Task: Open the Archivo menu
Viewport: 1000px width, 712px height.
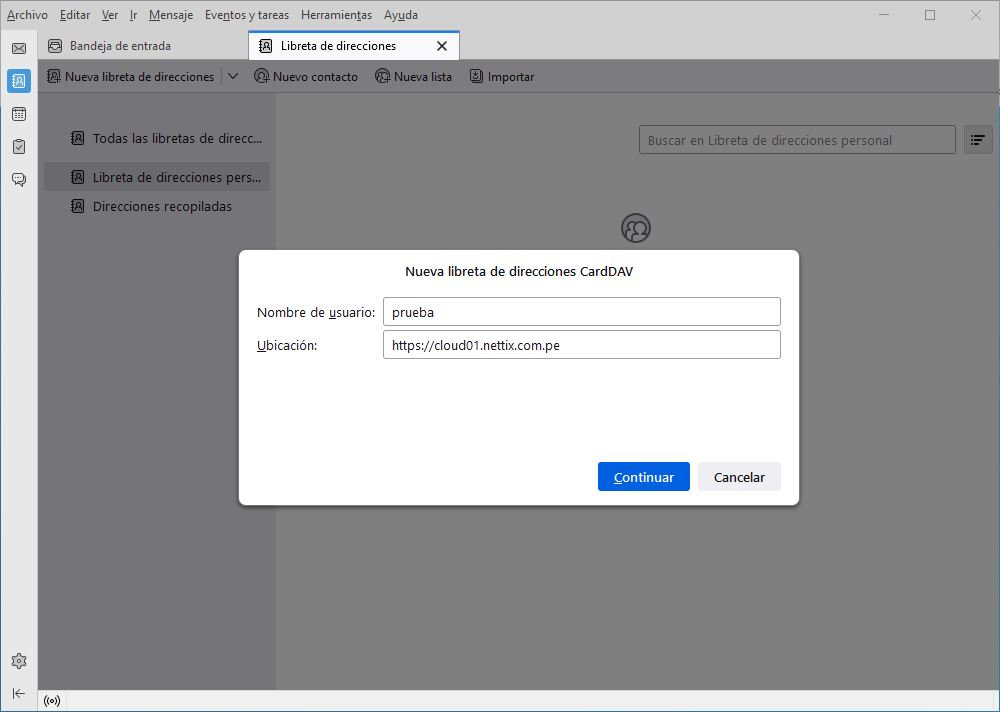Action: click(x=27, y=15)
